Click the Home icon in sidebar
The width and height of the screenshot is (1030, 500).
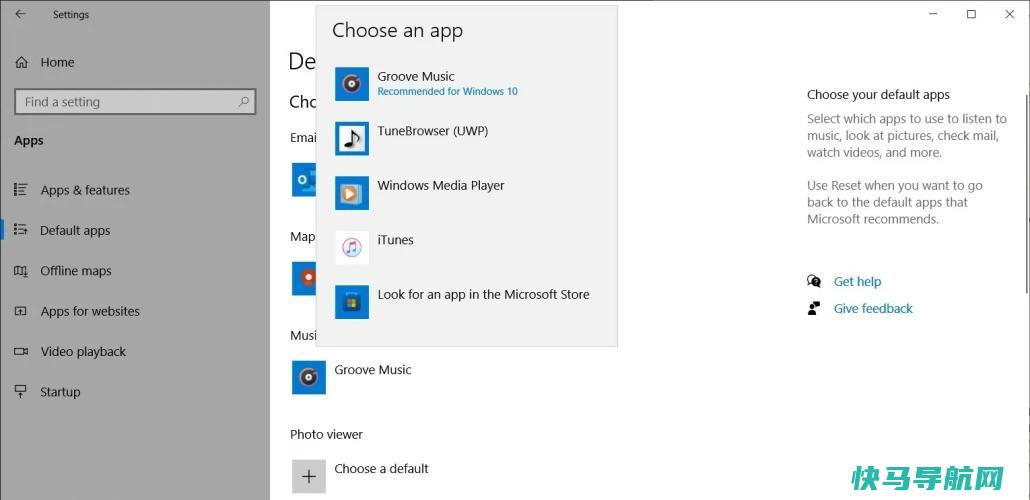point(22,62)
